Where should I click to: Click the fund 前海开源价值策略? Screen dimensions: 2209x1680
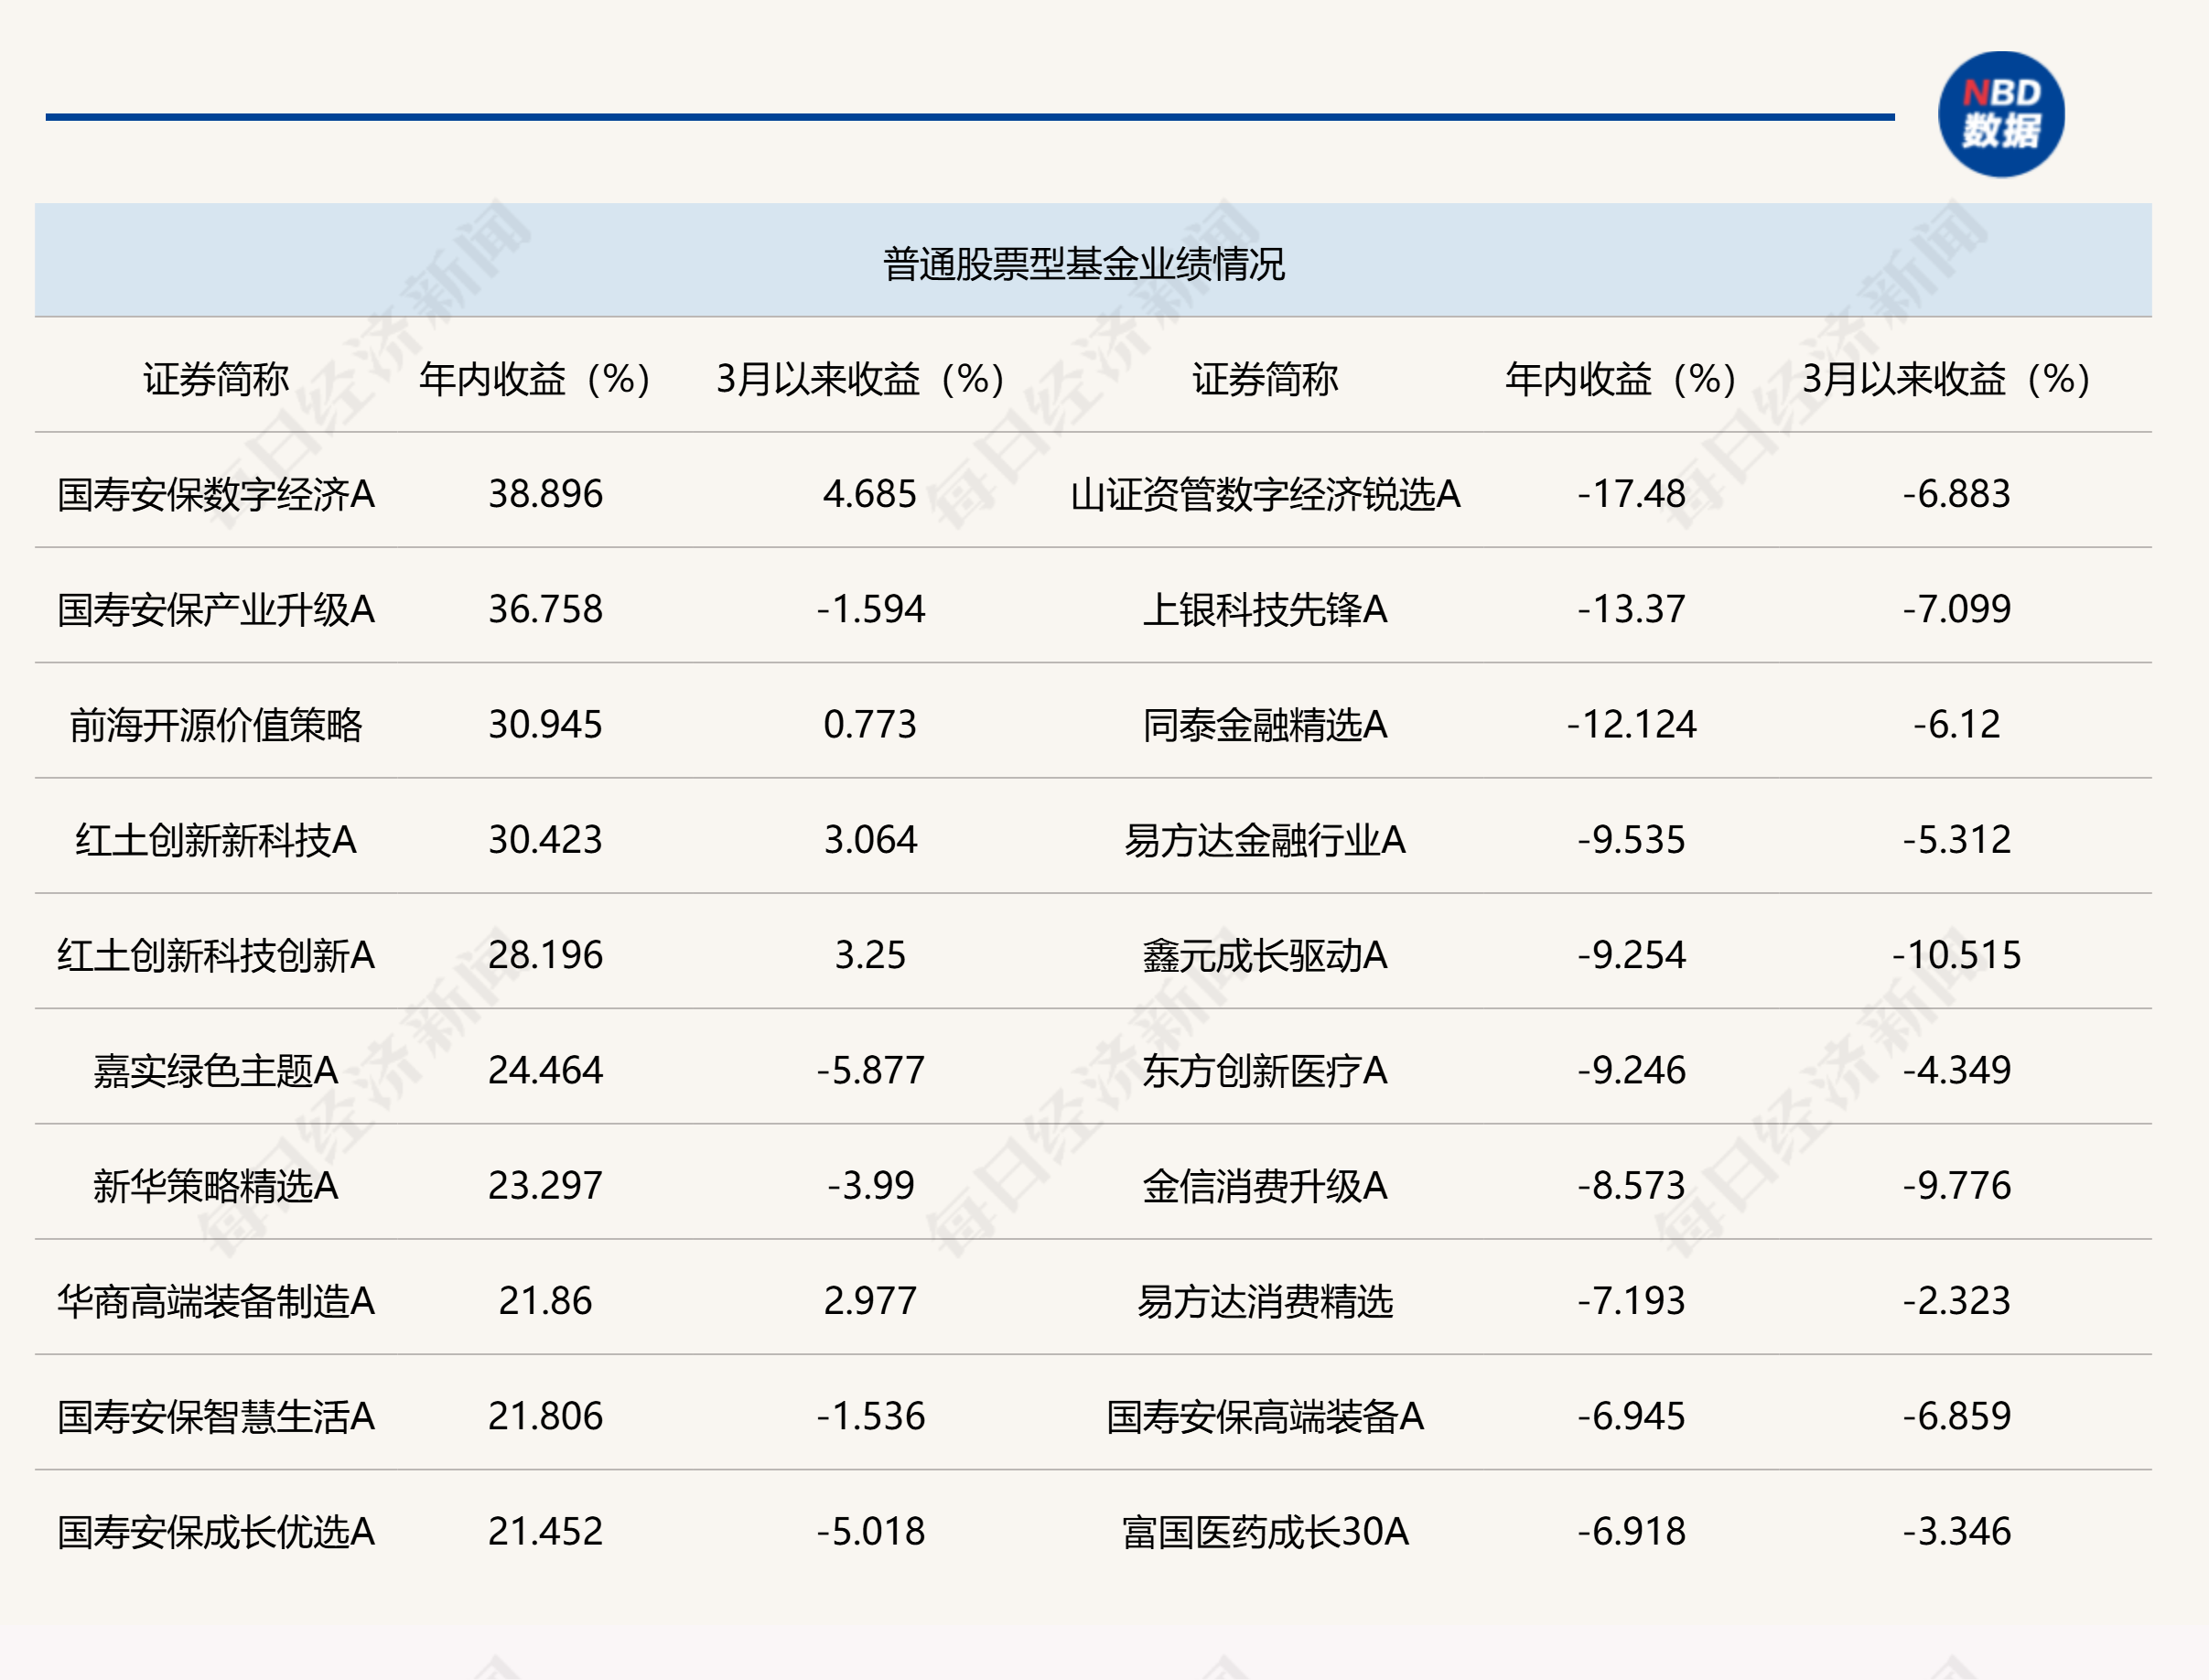(215, 725)
